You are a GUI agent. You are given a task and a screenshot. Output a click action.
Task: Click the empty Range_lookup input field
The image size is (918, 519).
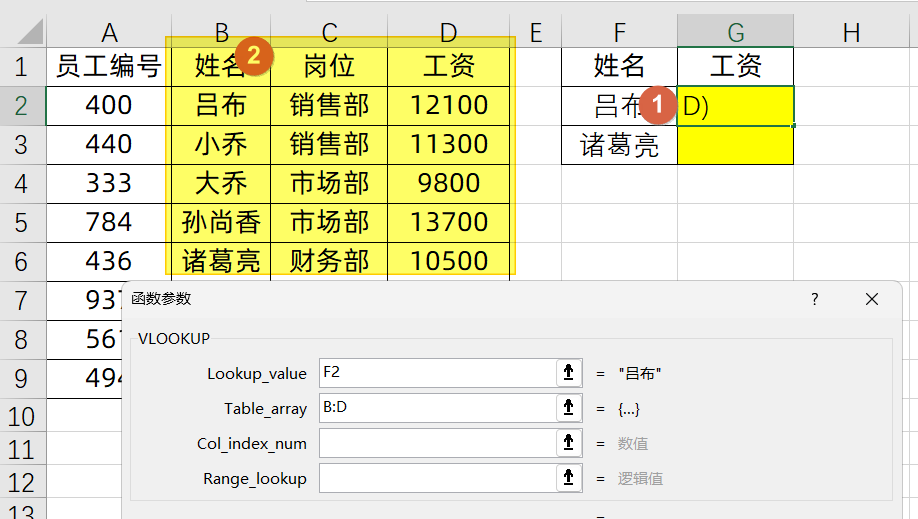pos(437,478)
